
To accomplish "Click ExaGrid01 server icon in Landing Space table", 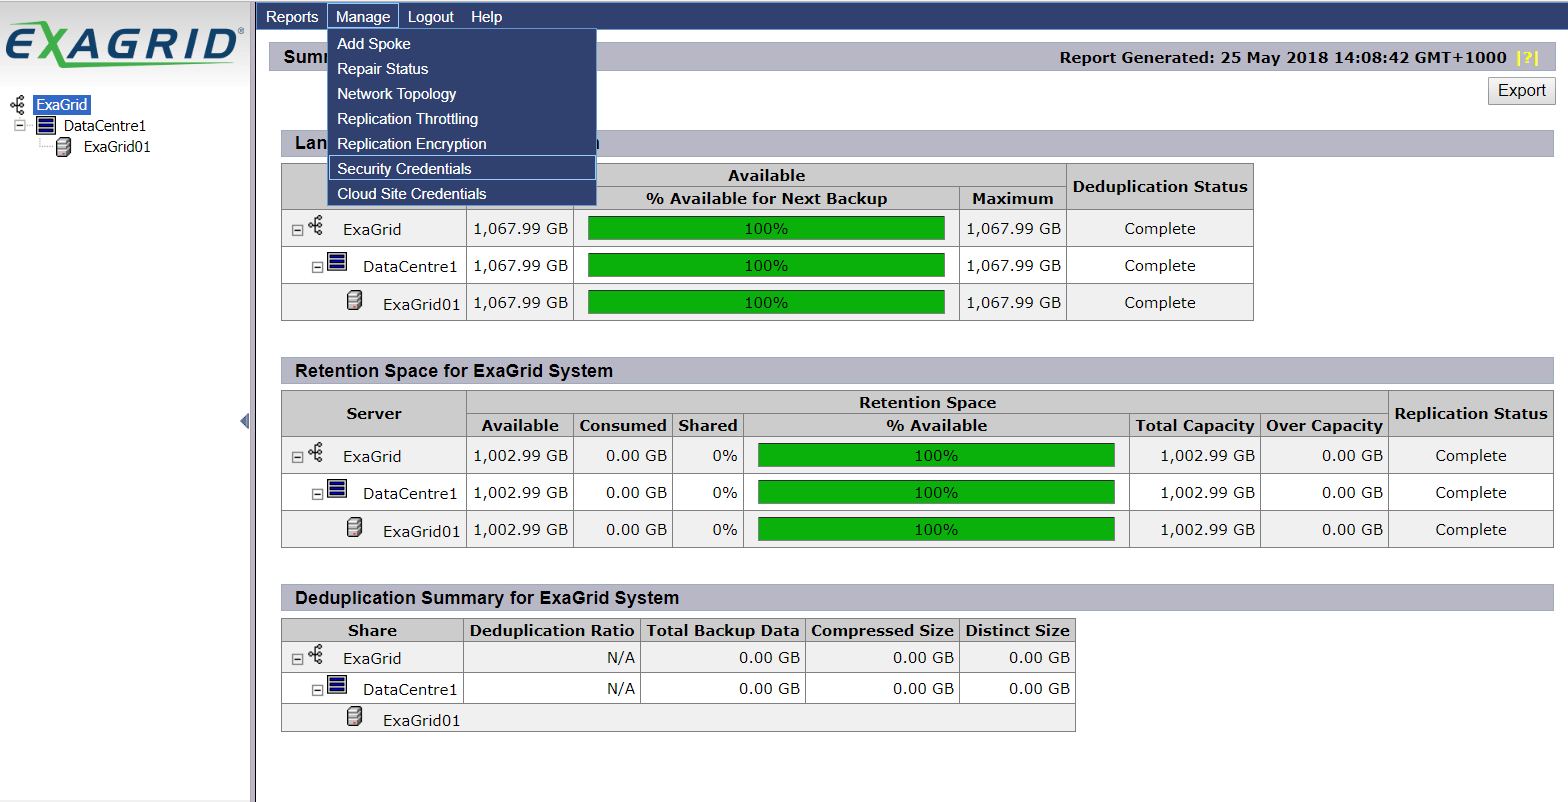I will [x=355, y=300].
